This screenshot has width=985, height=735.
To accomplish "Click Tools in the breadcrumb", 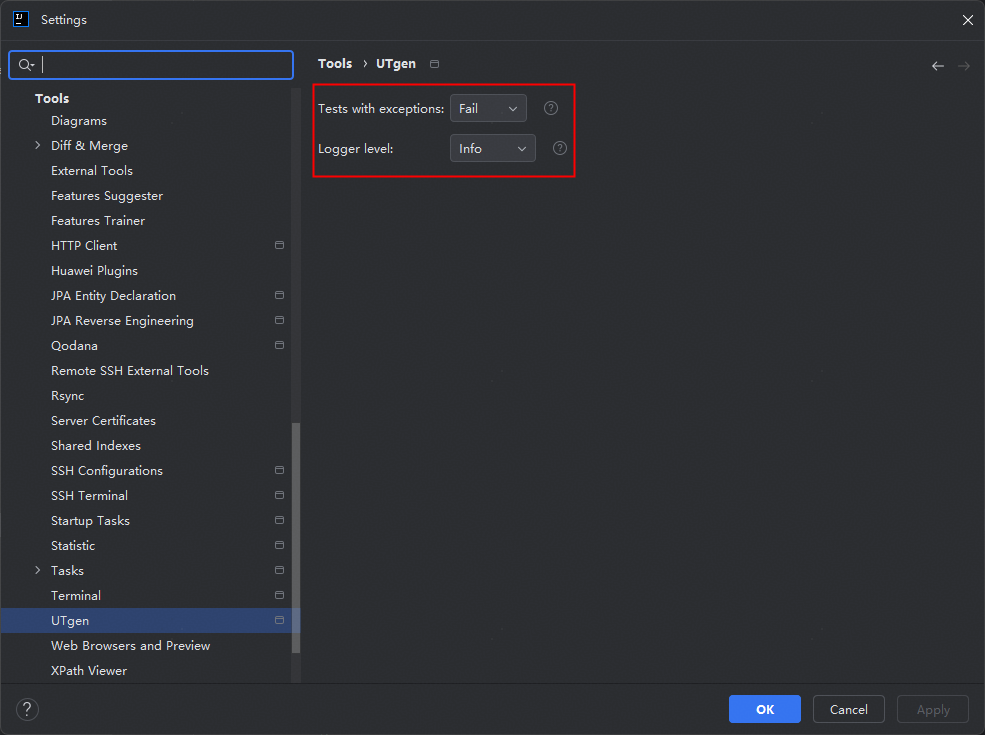I will (335, 64).
